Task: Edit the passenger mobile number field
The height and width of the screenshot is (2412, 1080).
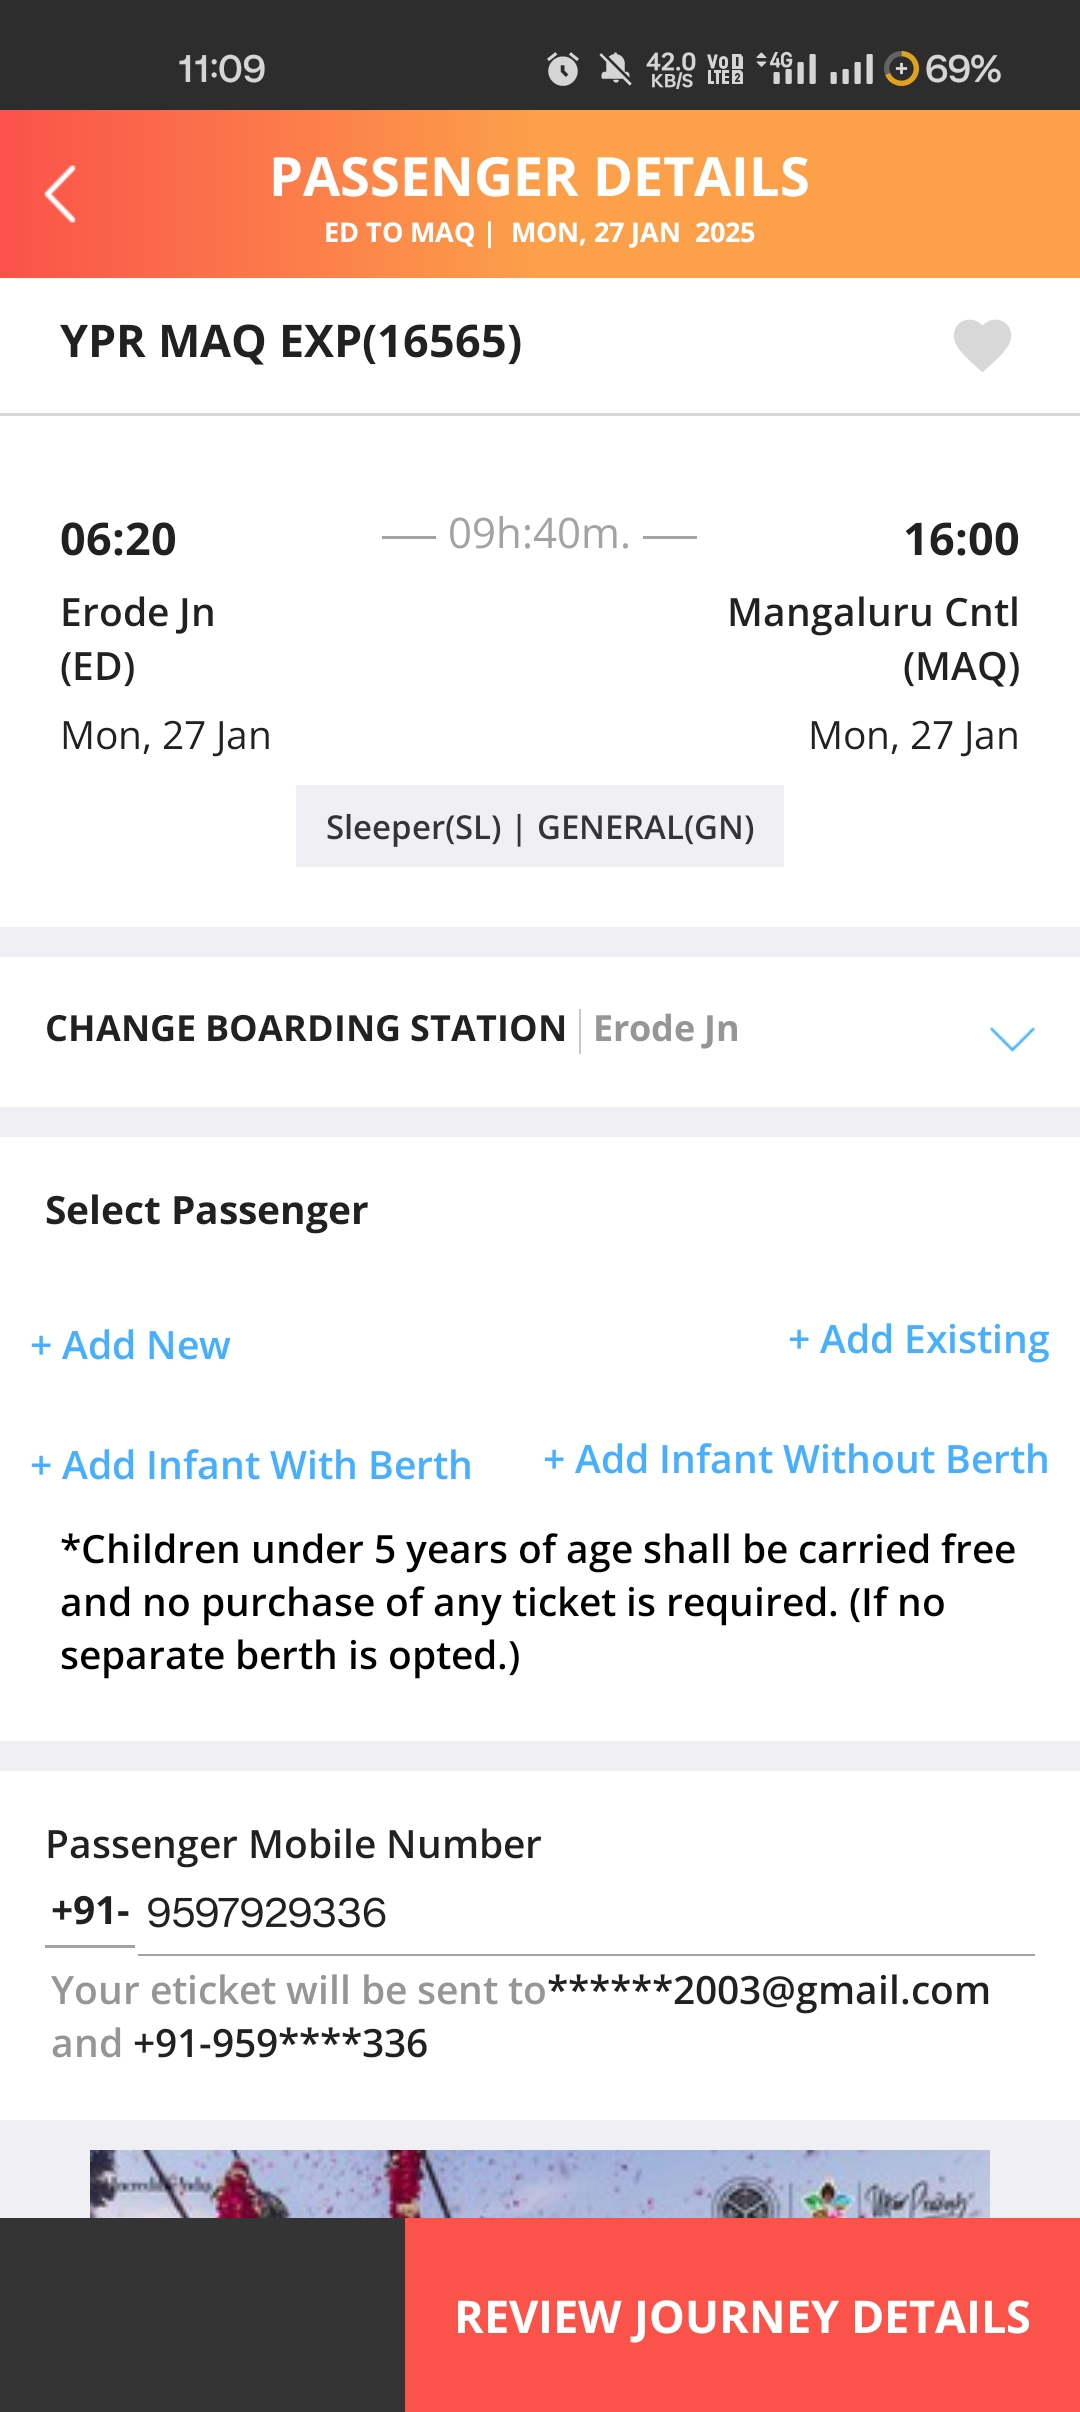Action: 585,1913
